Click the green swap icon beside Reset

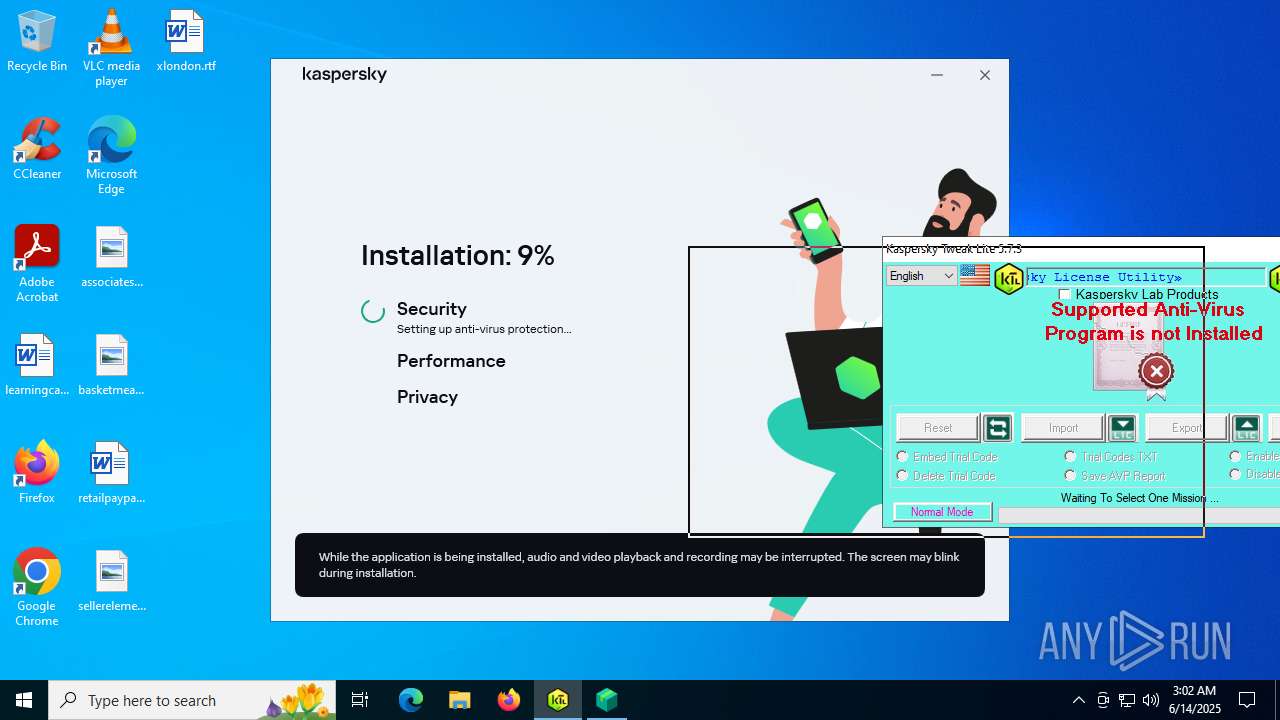(997, 428)
